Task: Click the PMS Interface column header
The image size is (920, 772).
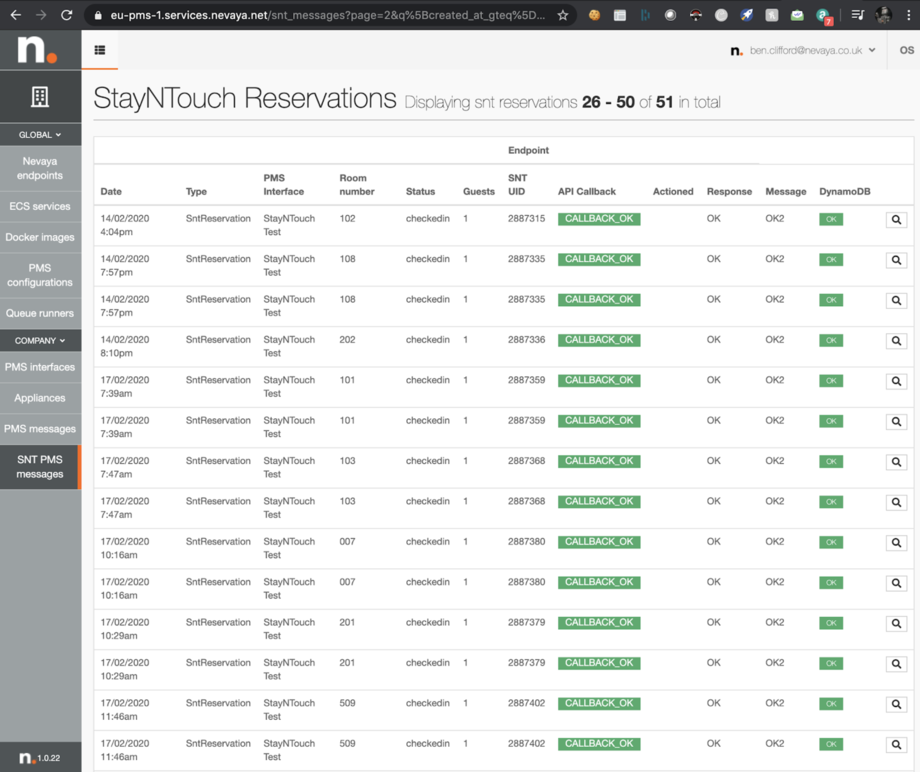Action: point(283,184)
